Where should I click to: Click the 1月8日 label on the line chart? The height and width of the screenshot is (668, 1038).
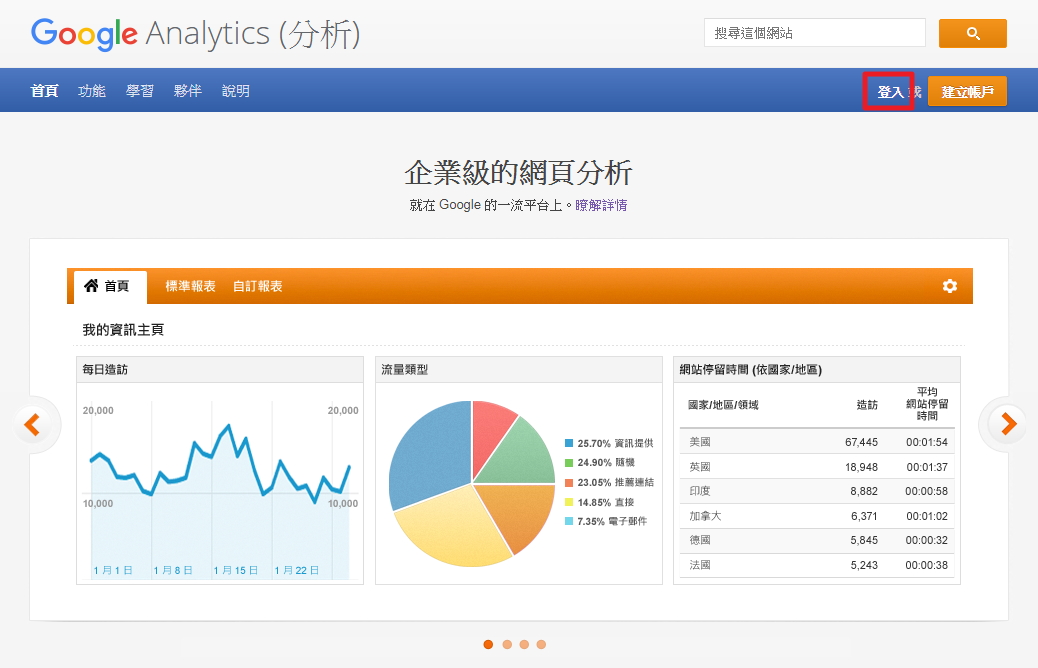[x=173, y=571]
